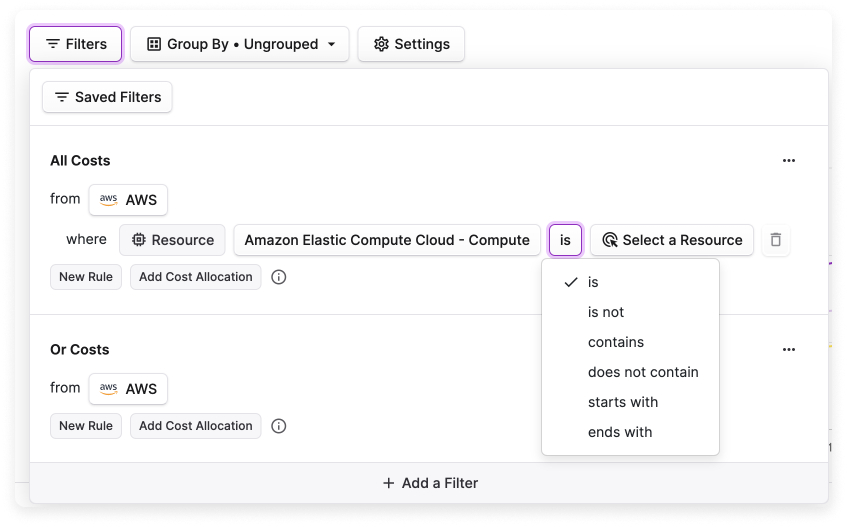Viewport: 847px width, 527px height.
Task: Choose the 'ends with' operator option
Action: point(630,432)
